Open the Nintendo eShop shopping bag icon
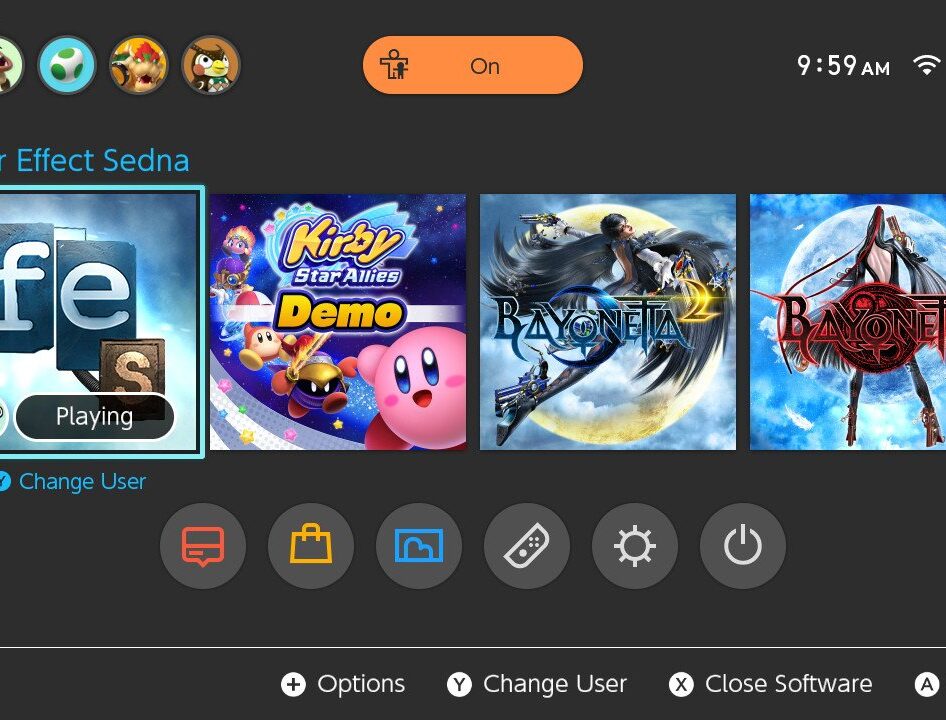 point(311,546)
